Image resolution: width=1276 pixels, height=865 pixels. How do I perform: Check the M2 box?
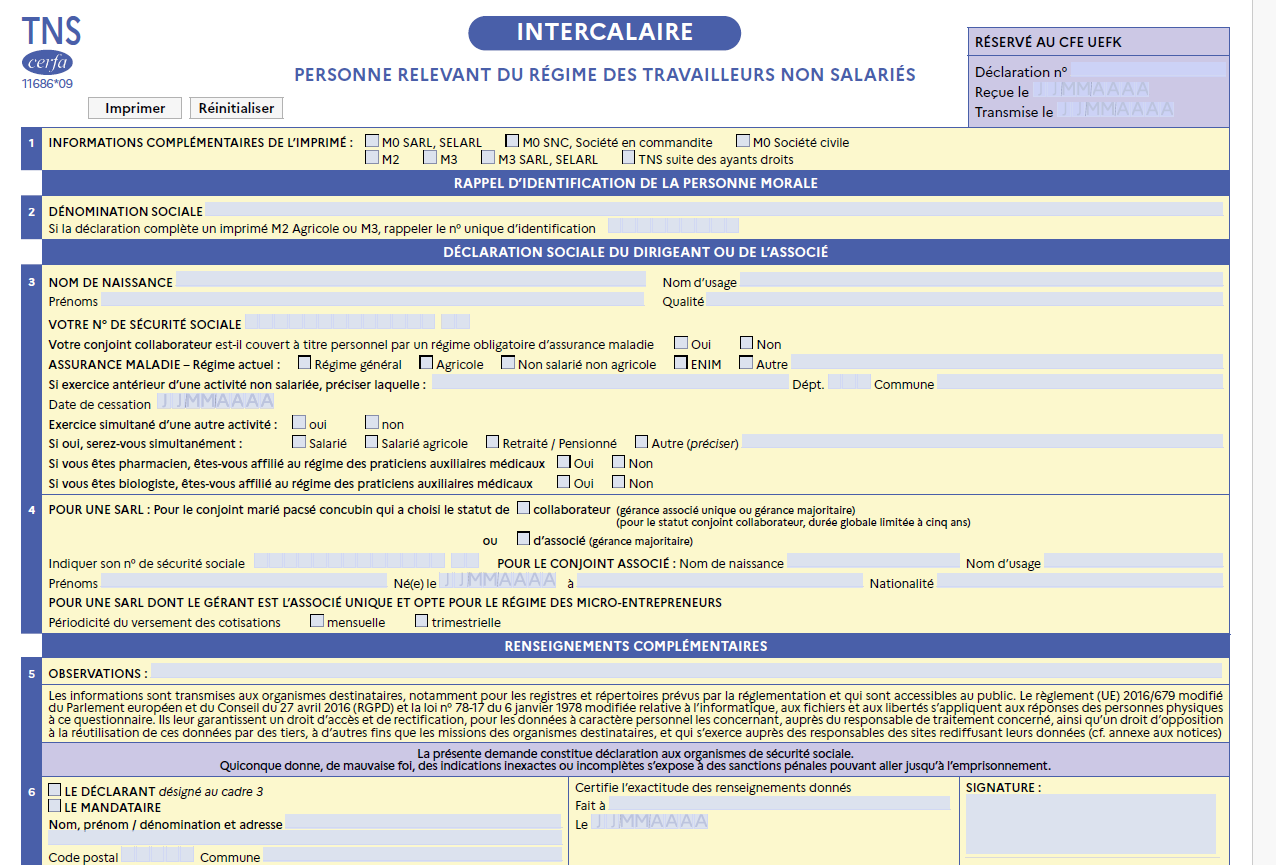(372, 158)
